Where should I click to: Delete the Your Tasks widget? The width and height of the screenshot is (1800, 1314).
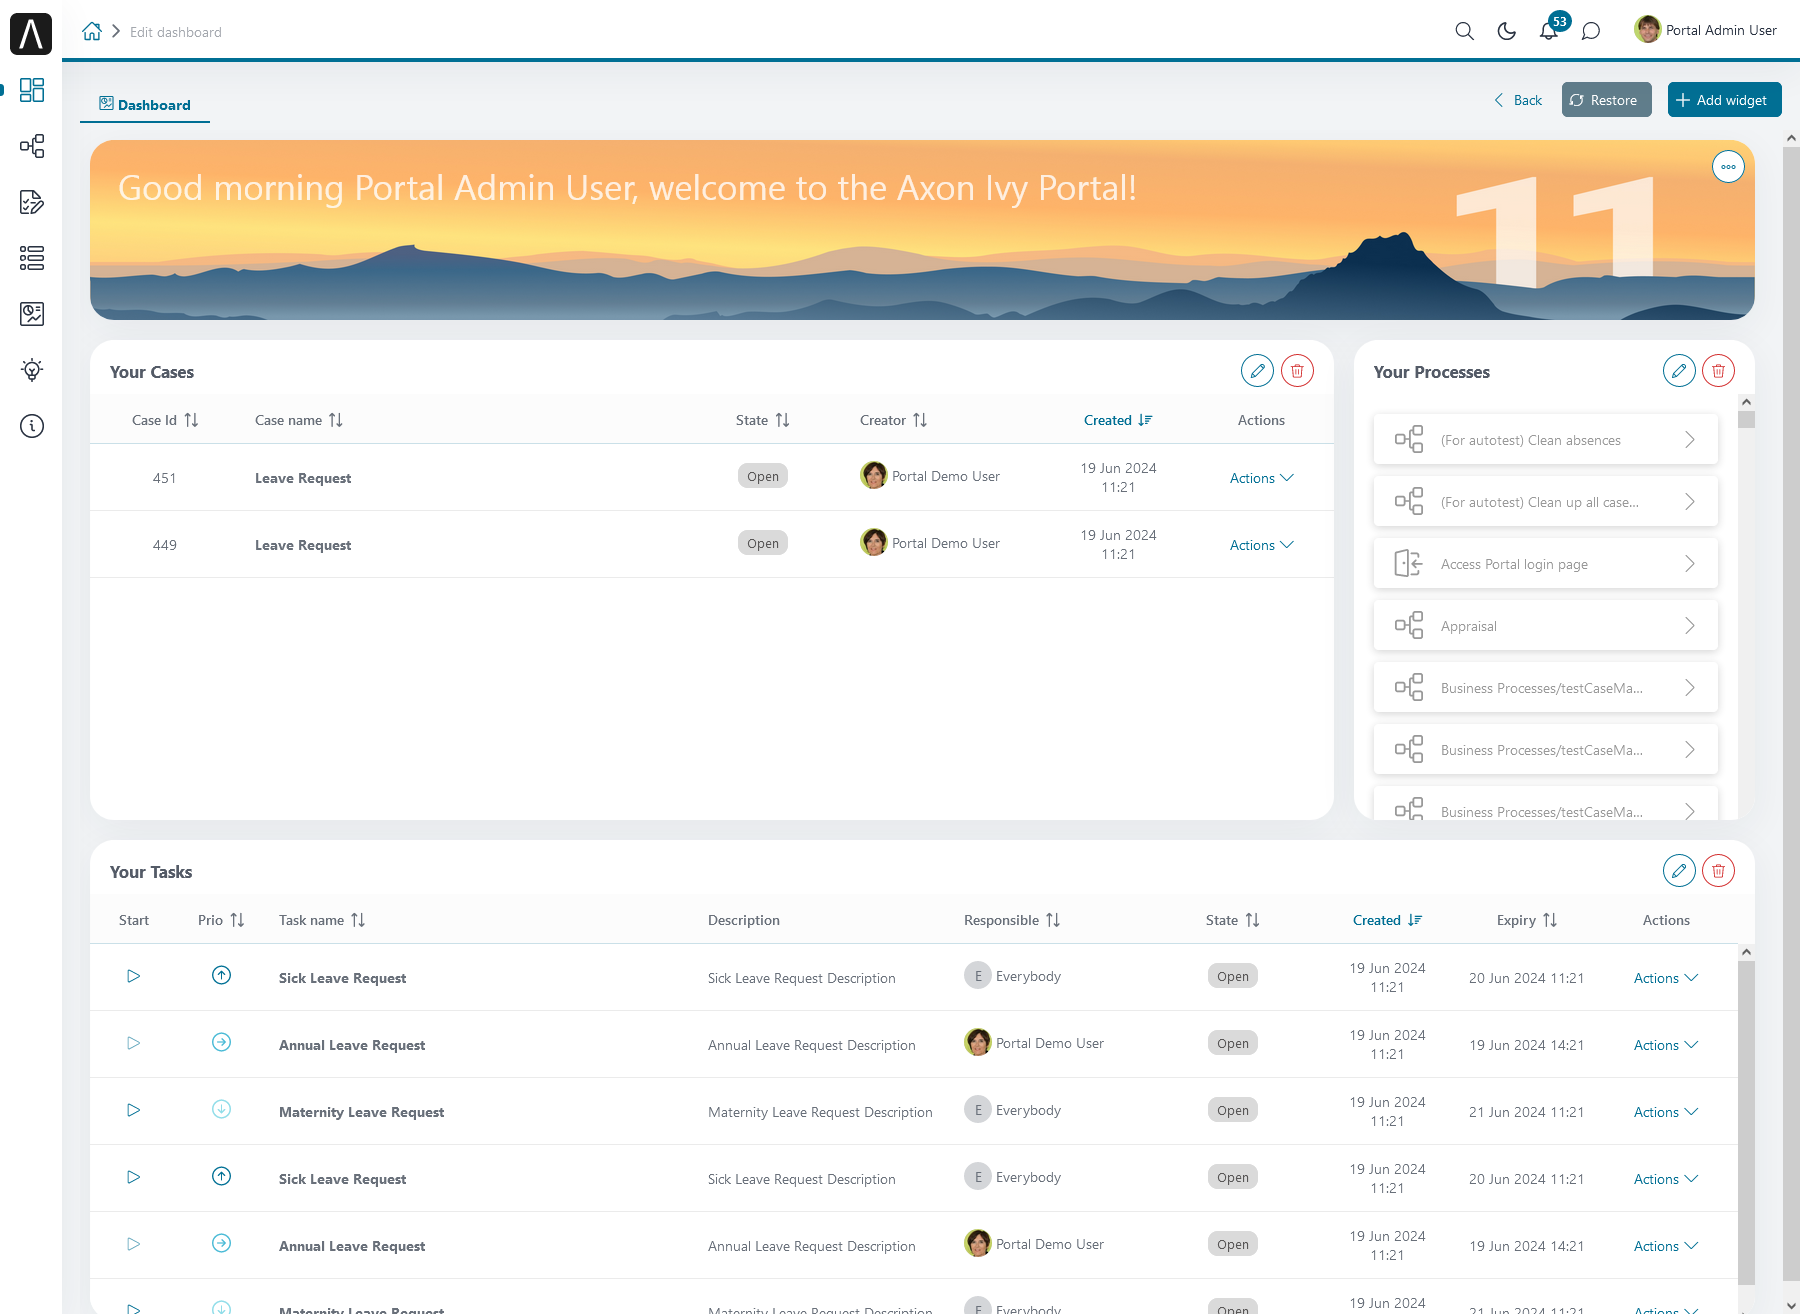[x=1718, y=871]
